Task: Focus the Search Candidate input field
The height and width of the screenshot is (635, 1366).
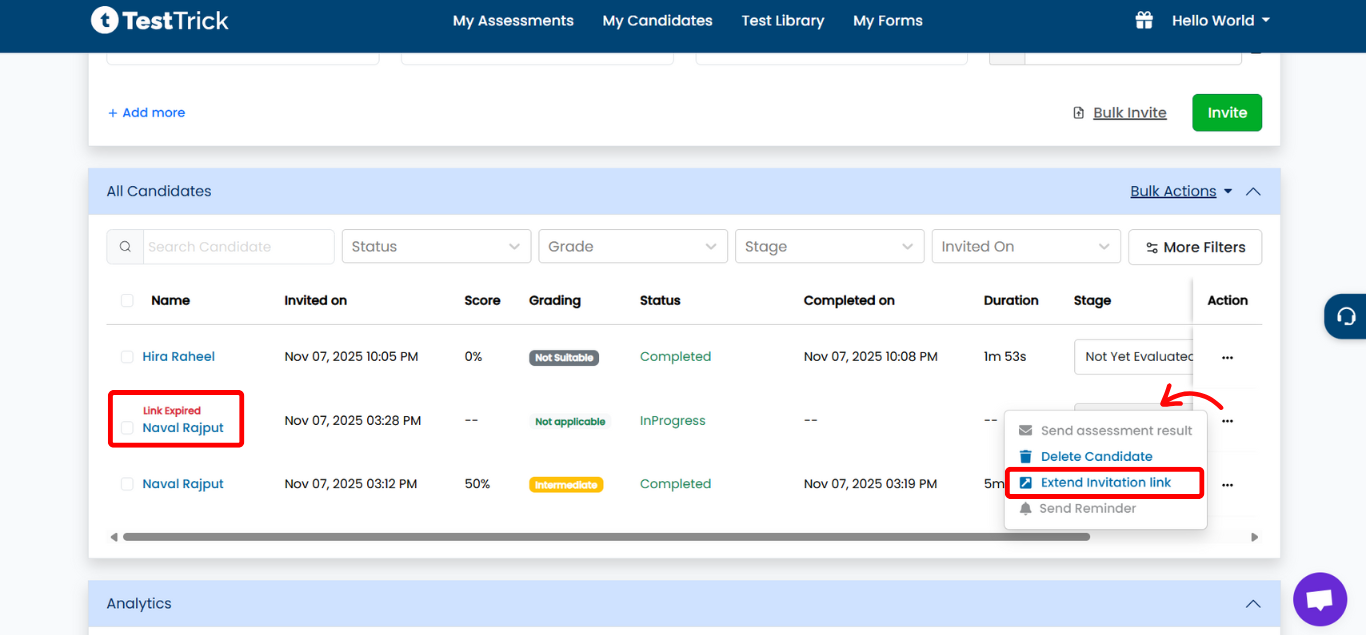Action: click(238, 247)
